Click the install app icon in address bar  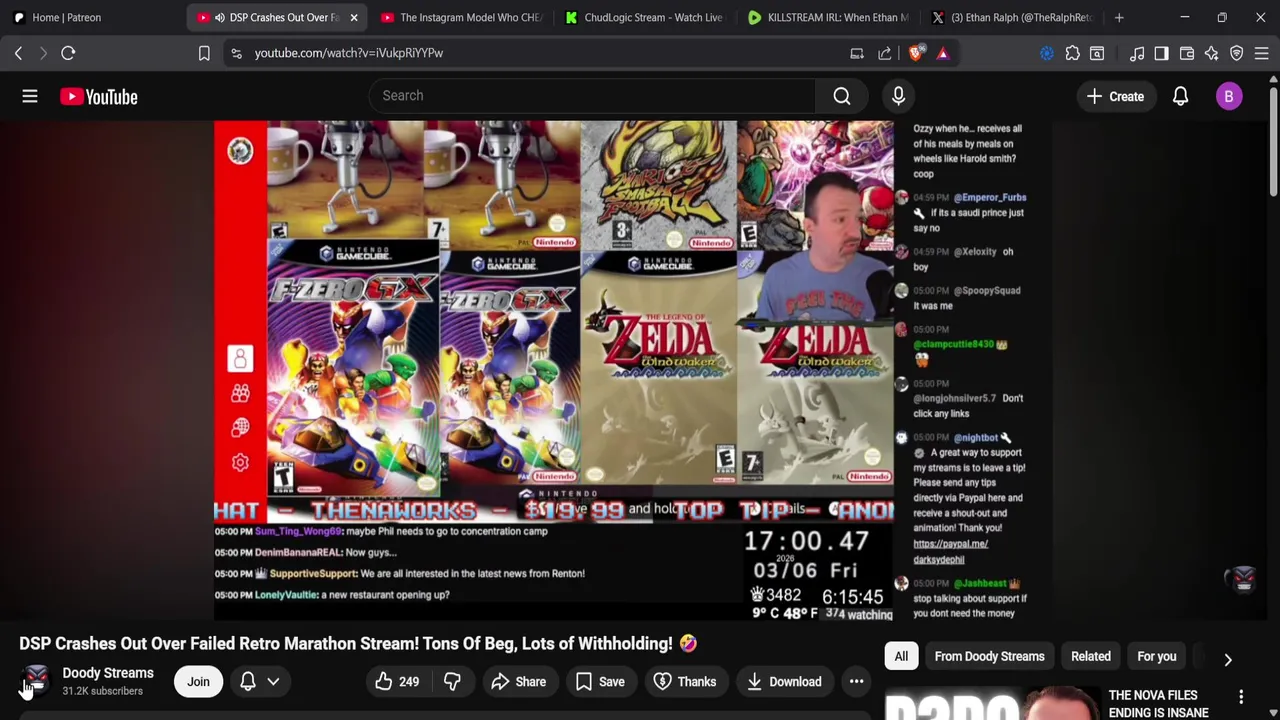click(x=857, y=53)
